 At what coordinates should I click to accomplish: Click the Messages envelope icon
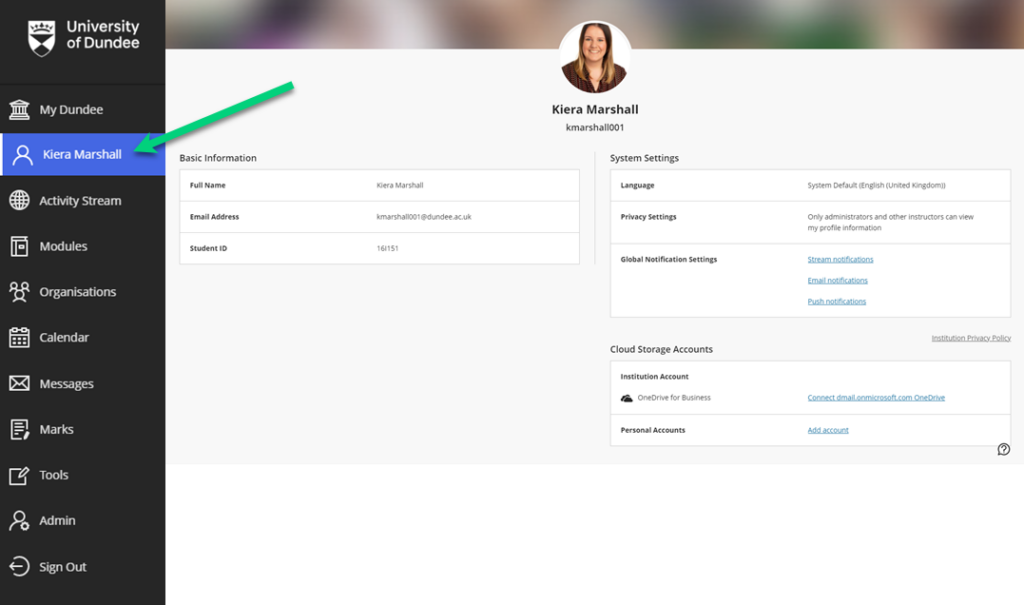(20, 384)
